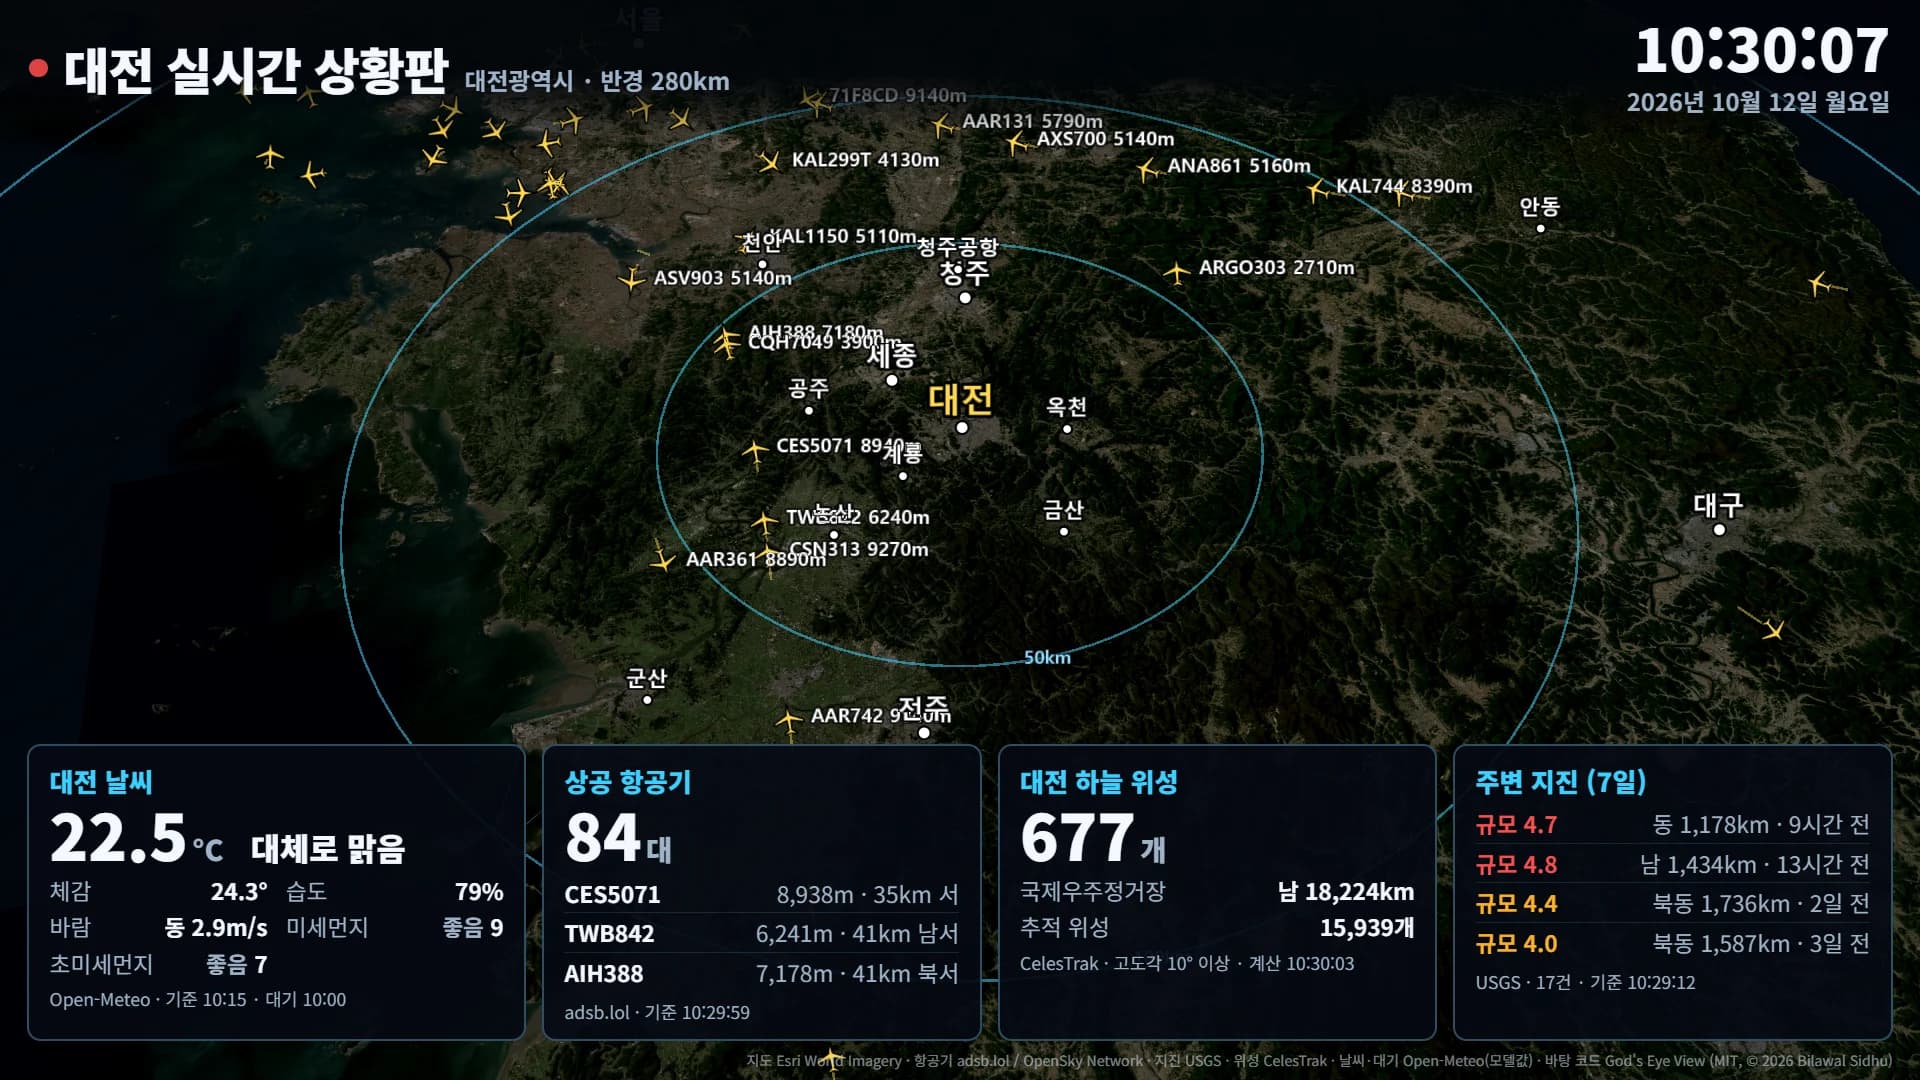Click the bottom data attribution footer
This screenshot has height=1080, width=1920.
tap(1319, 1061)
